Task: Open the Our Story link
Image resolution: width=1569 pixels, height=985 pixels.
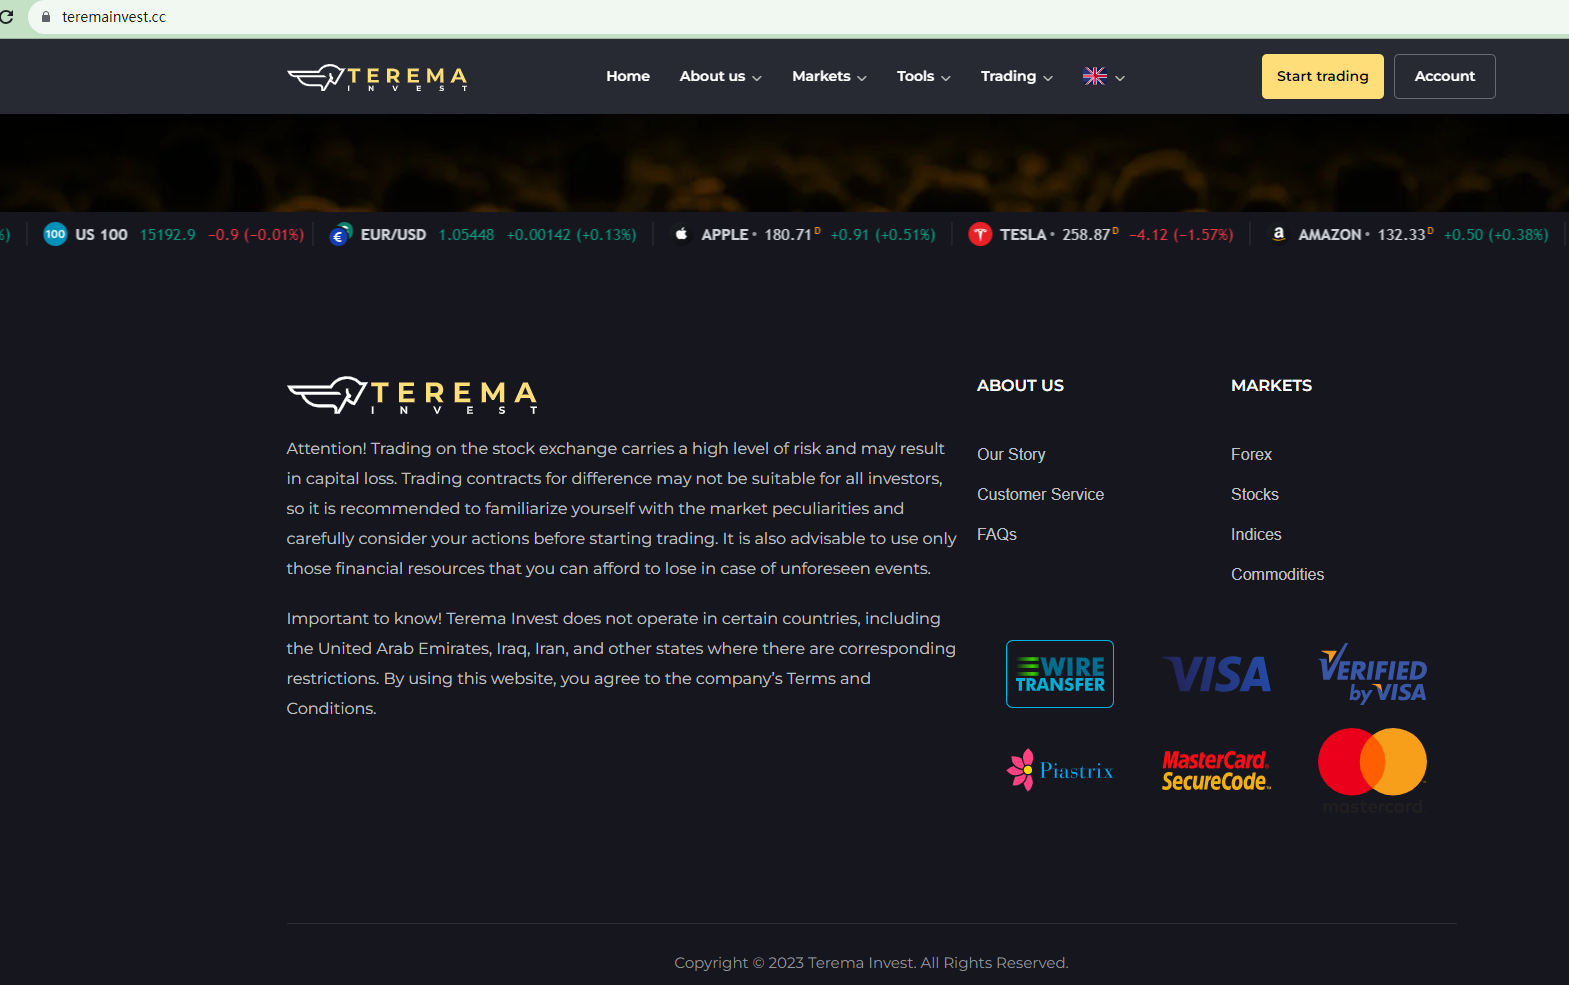Action: (1011, 454)
